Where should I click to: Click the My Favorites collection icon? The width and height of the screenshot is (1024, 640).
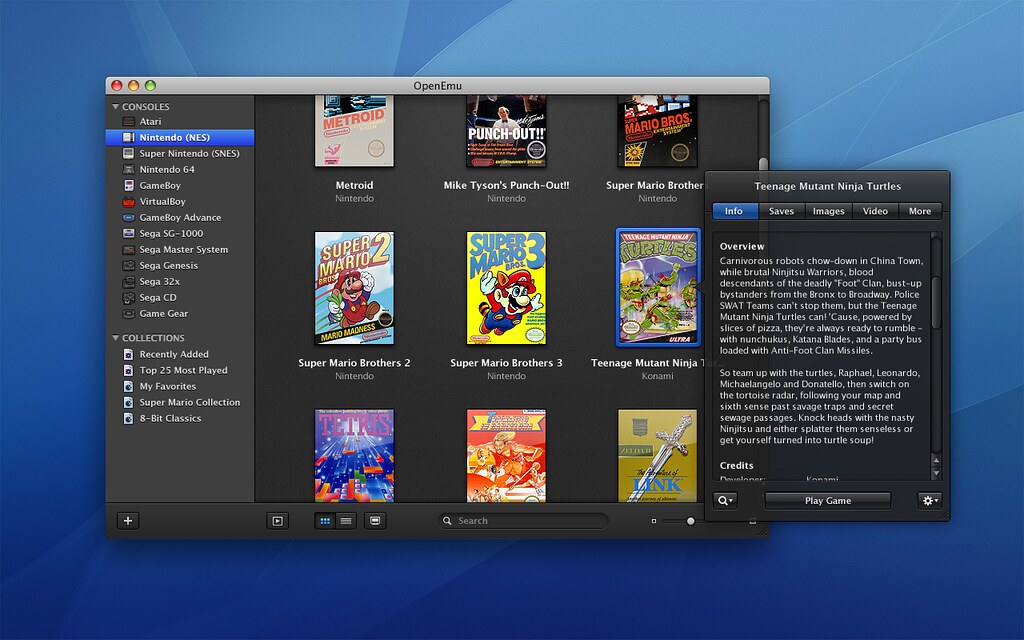pos(129,386)
